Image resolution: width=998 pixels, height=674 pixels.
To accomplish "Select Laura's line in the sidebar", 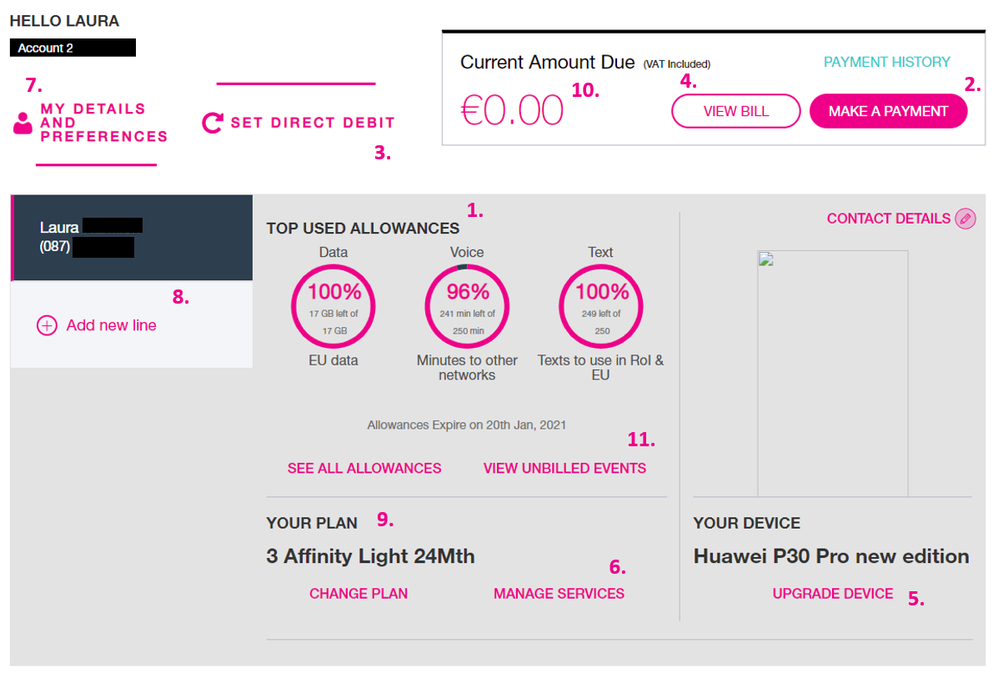I will [x=132, y=237].
